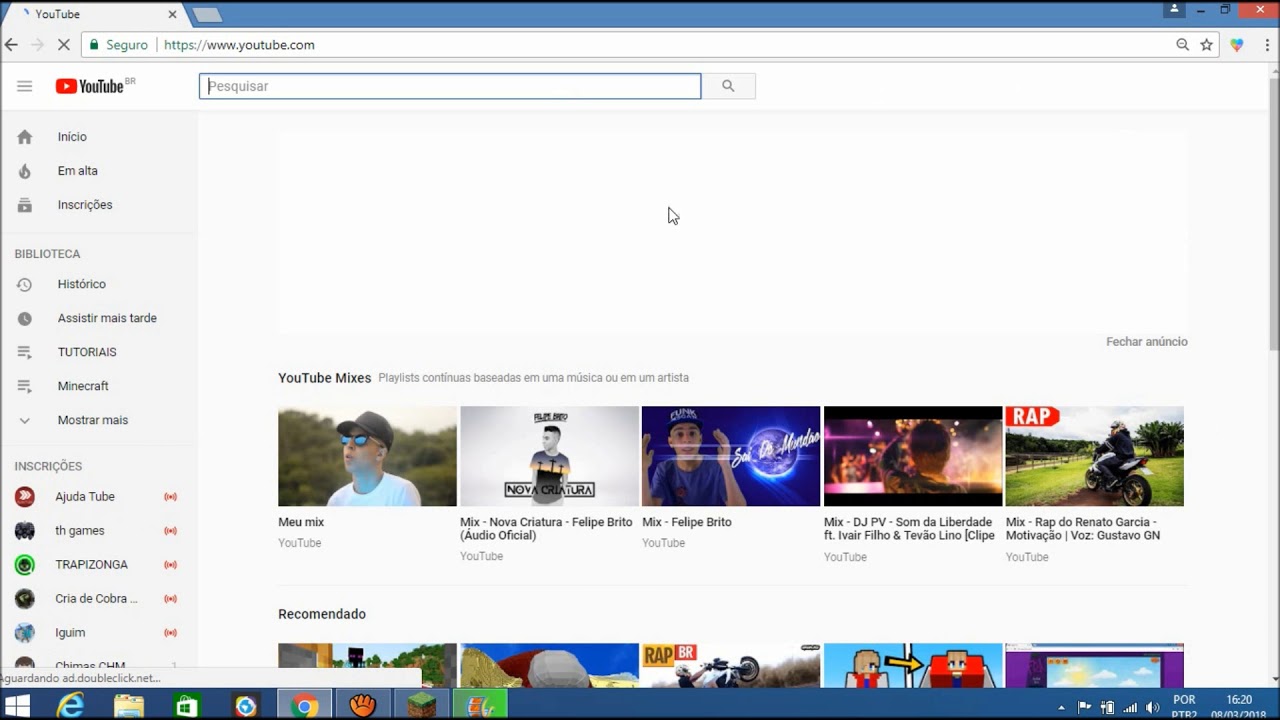Click the live indicator next to th games

point(170,531)
